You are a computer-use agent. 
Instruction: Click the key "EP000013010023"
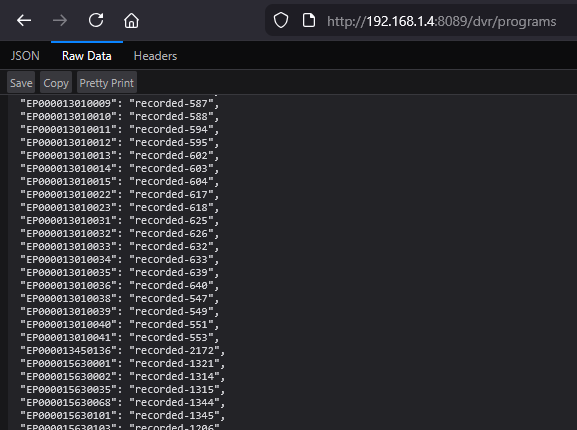[68, 207]
